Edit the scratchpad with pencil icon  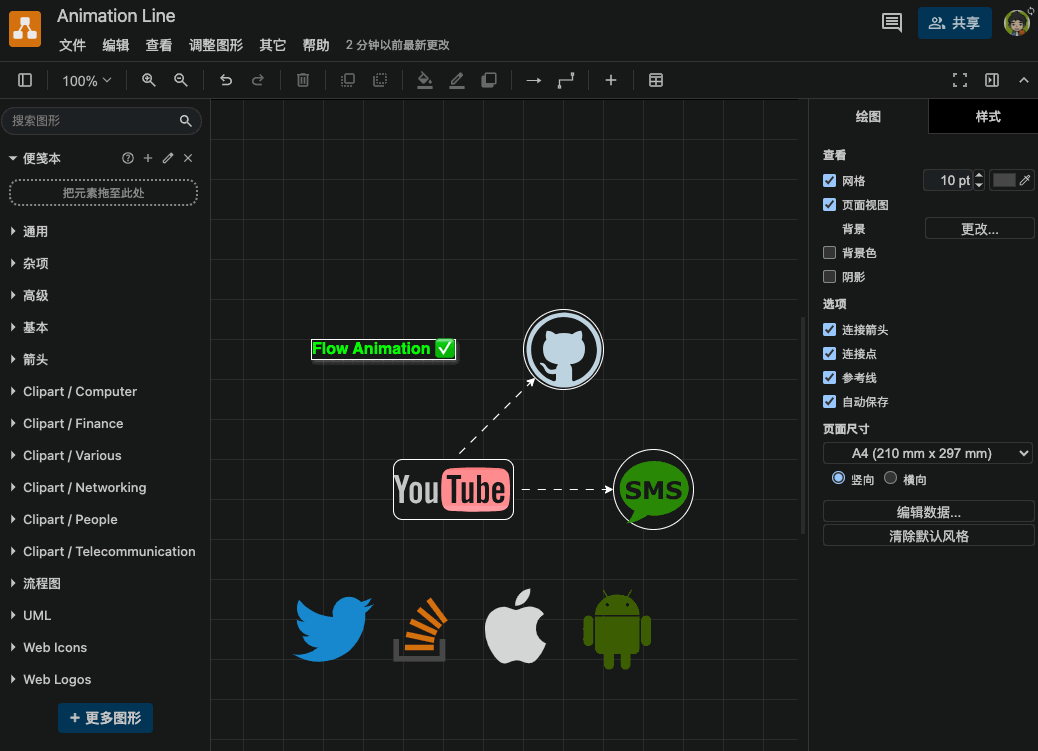(168, 158)
